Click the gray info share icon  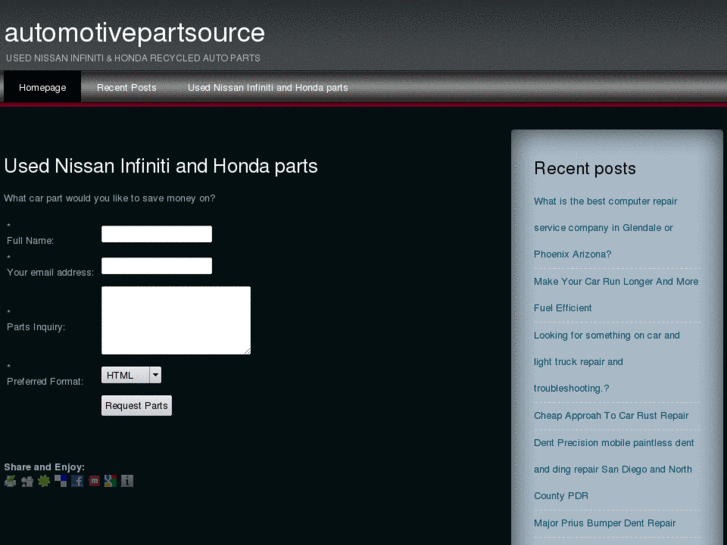(x=127, y=481)
